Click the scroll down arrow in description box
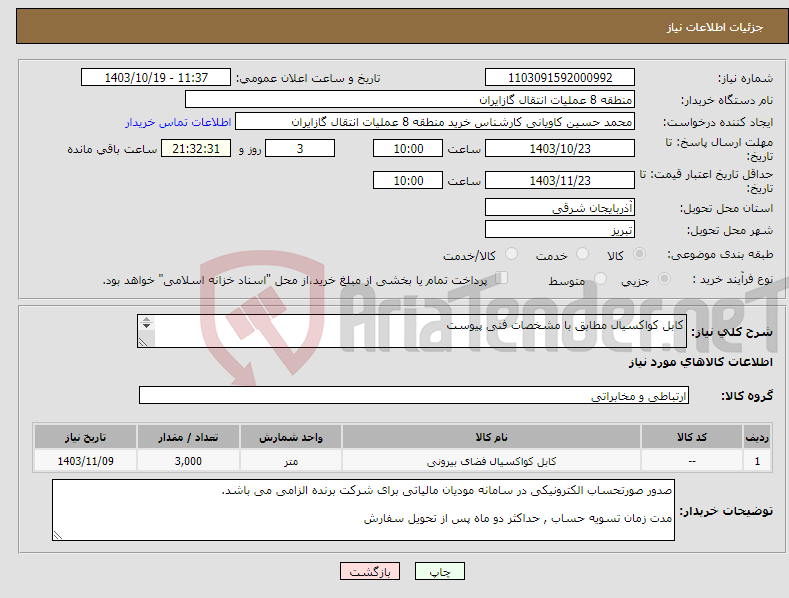Image resolution: width=789 pixels, height=598 pixels. [x=146, y=326]
